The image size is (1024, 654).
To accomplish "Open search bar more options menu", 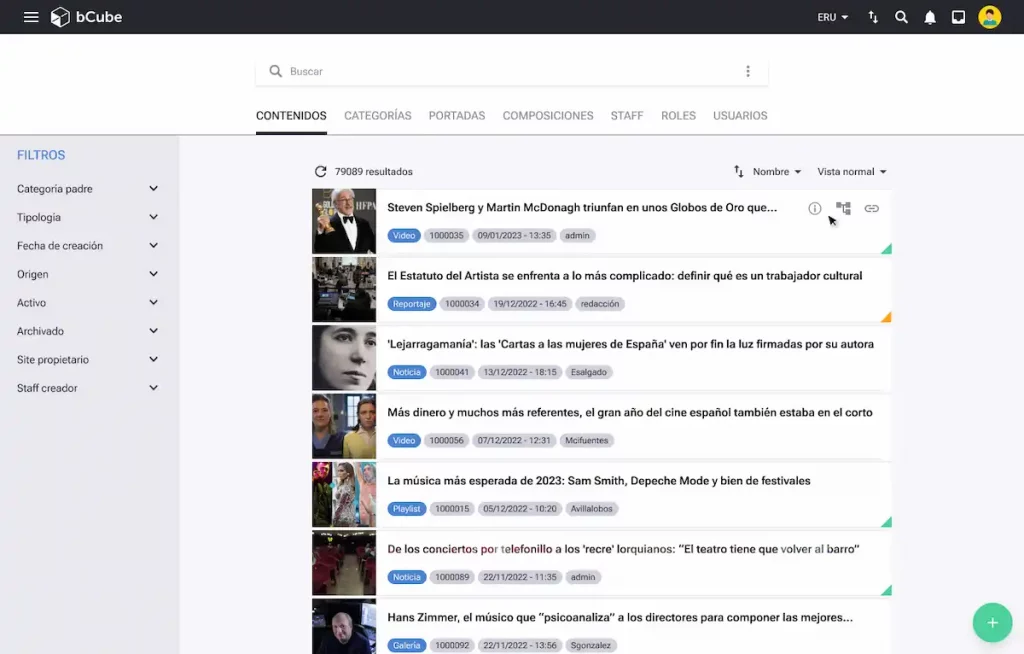I will click(x=747, y=71).
